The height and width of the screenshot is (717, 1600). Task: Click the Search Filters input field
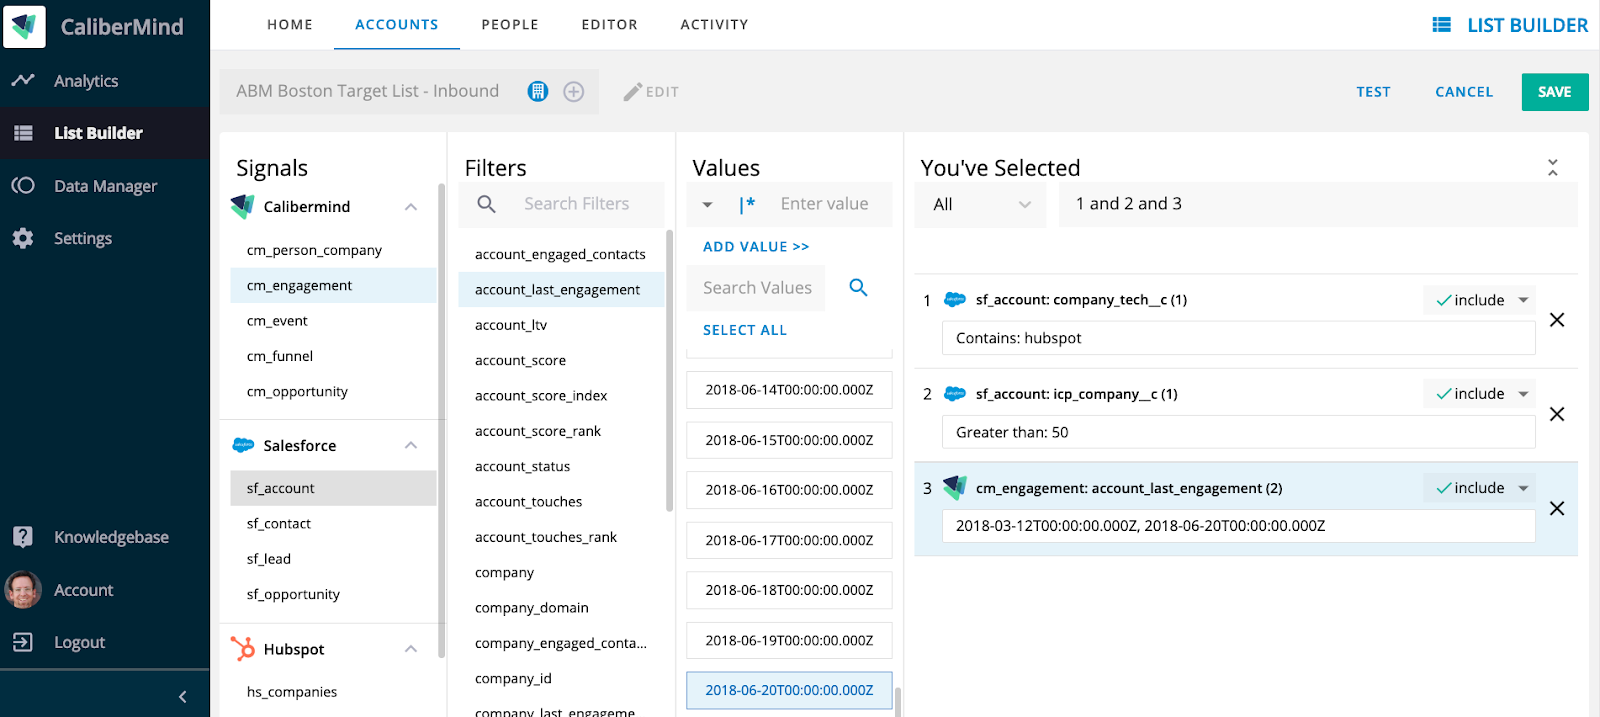(577, 204)
